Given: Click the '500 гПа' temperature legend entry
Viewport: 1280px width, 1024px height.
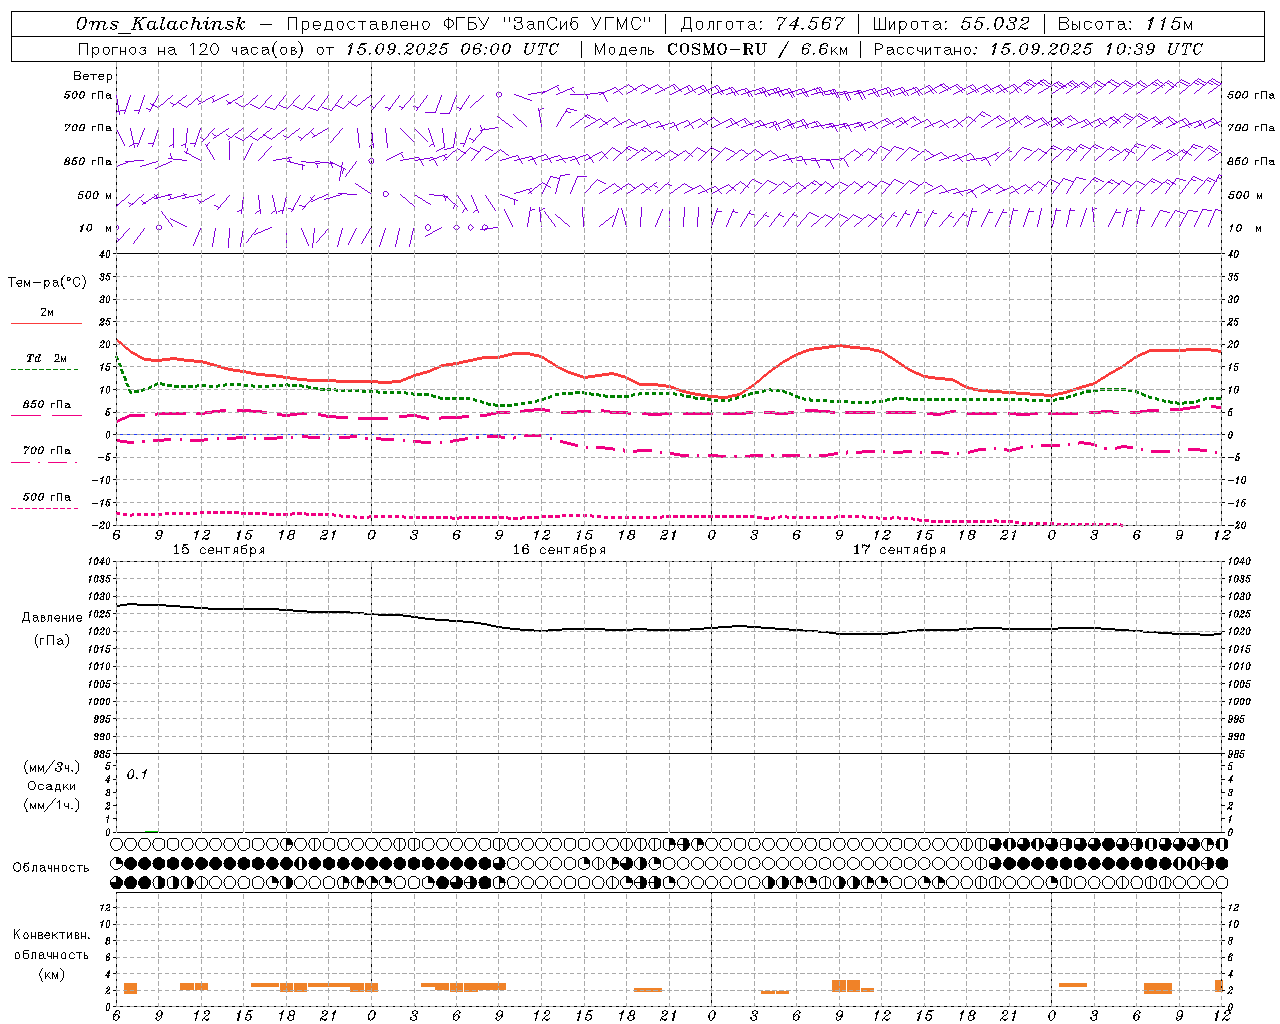Looking at the screenshot, I should [x=47, y=497].
